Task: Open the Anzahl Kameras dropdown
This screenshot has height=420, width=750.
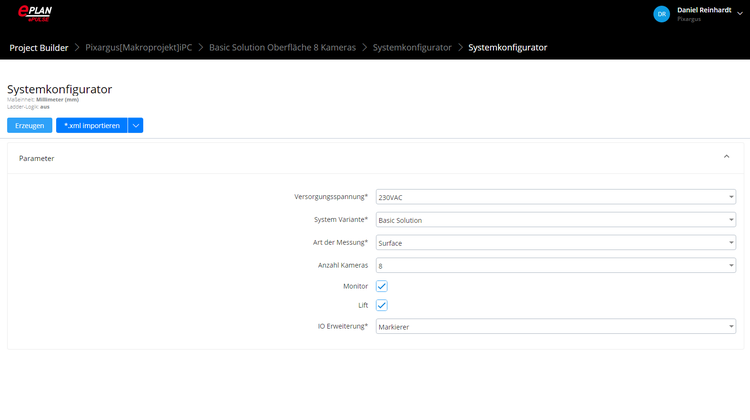Action: pyautogui.click(x=555, y=265)
